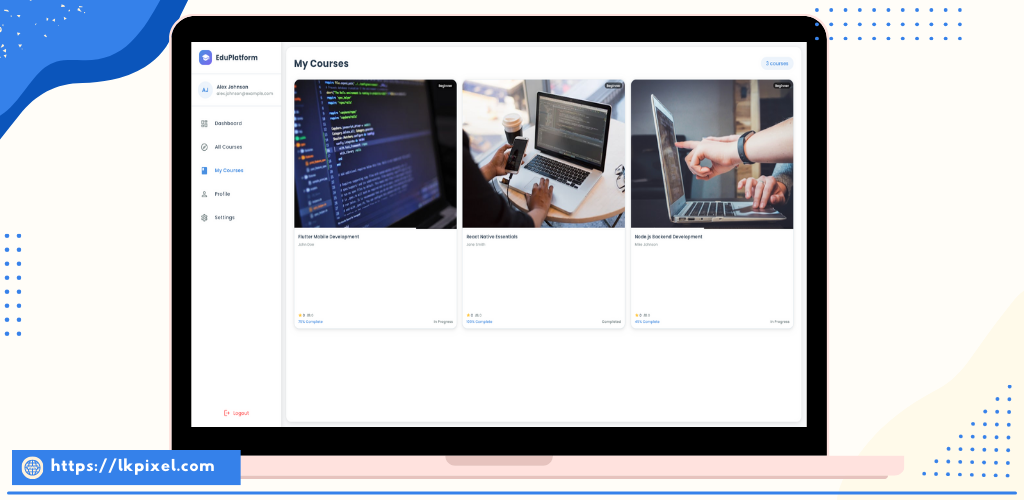Open the React Native Essentials course thumbnail

tap(543, 154)
